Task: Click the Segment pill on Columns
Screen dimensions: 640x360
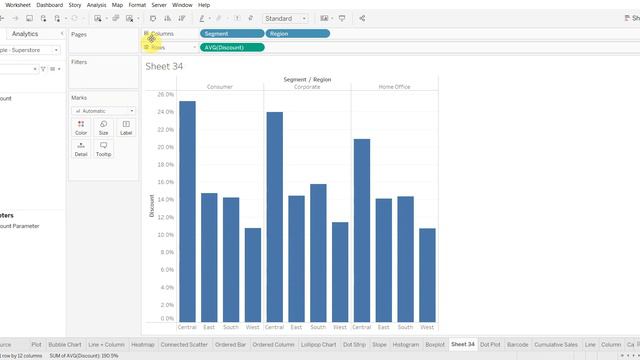Action: pos(232,33)
